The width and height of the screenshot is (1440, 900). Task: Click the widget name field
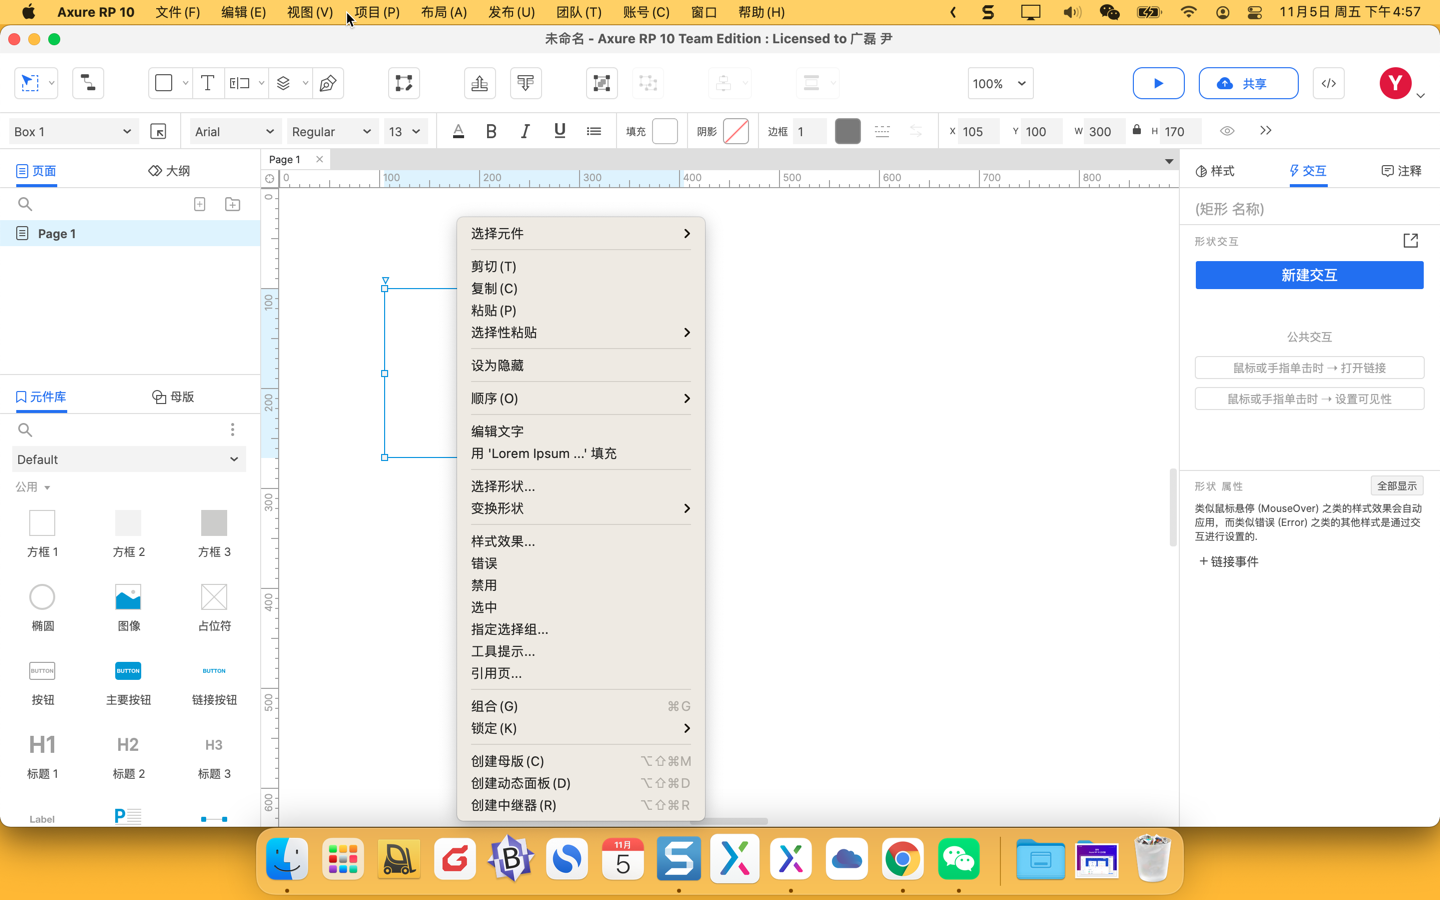(1309, 209)
